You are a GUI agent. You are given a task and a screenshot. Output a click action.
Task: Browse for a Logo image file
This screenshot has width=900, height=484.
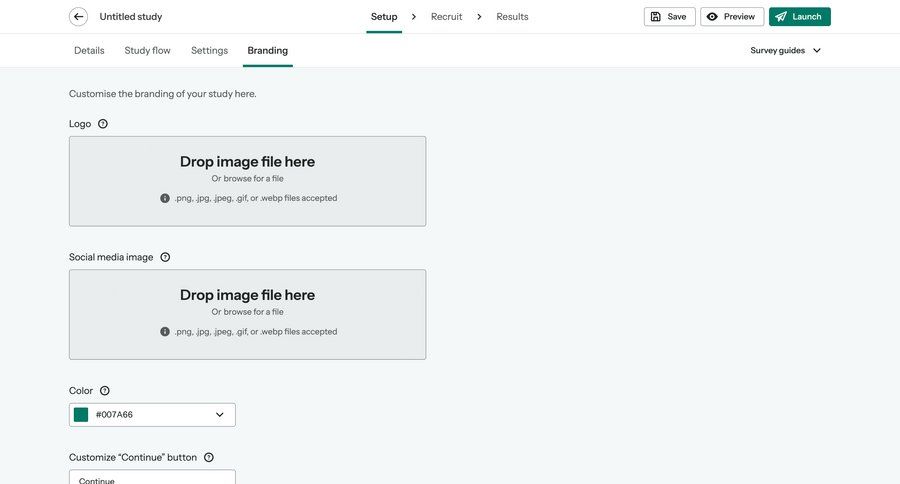tap(247, 179)
